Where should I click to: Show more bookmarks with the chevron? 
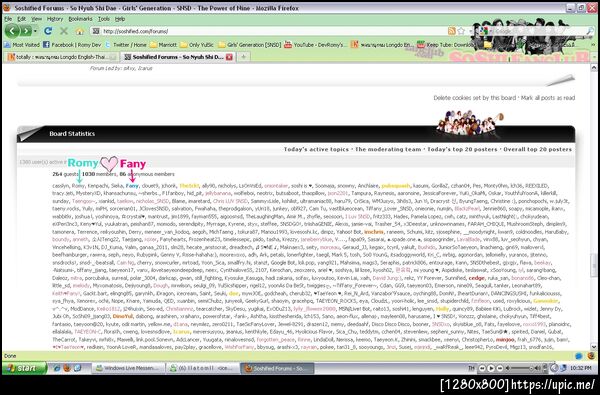coord(594,45)
